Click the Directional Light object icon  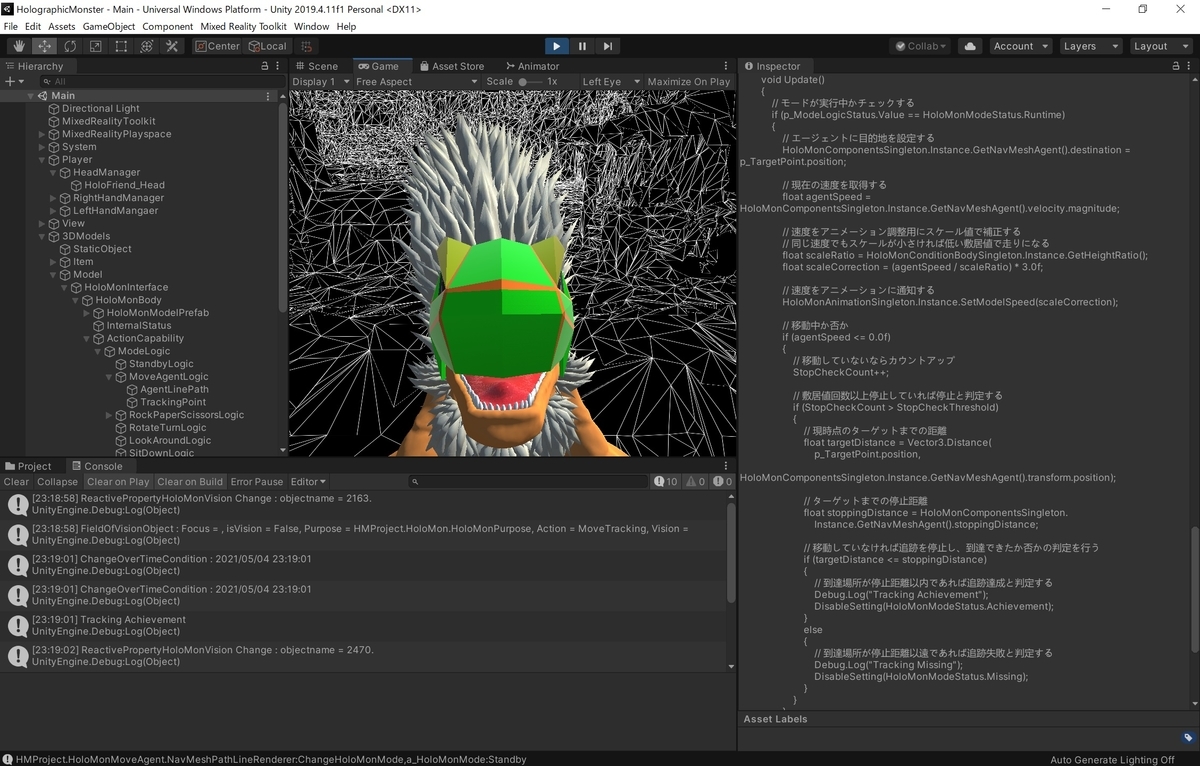point(54,108)
